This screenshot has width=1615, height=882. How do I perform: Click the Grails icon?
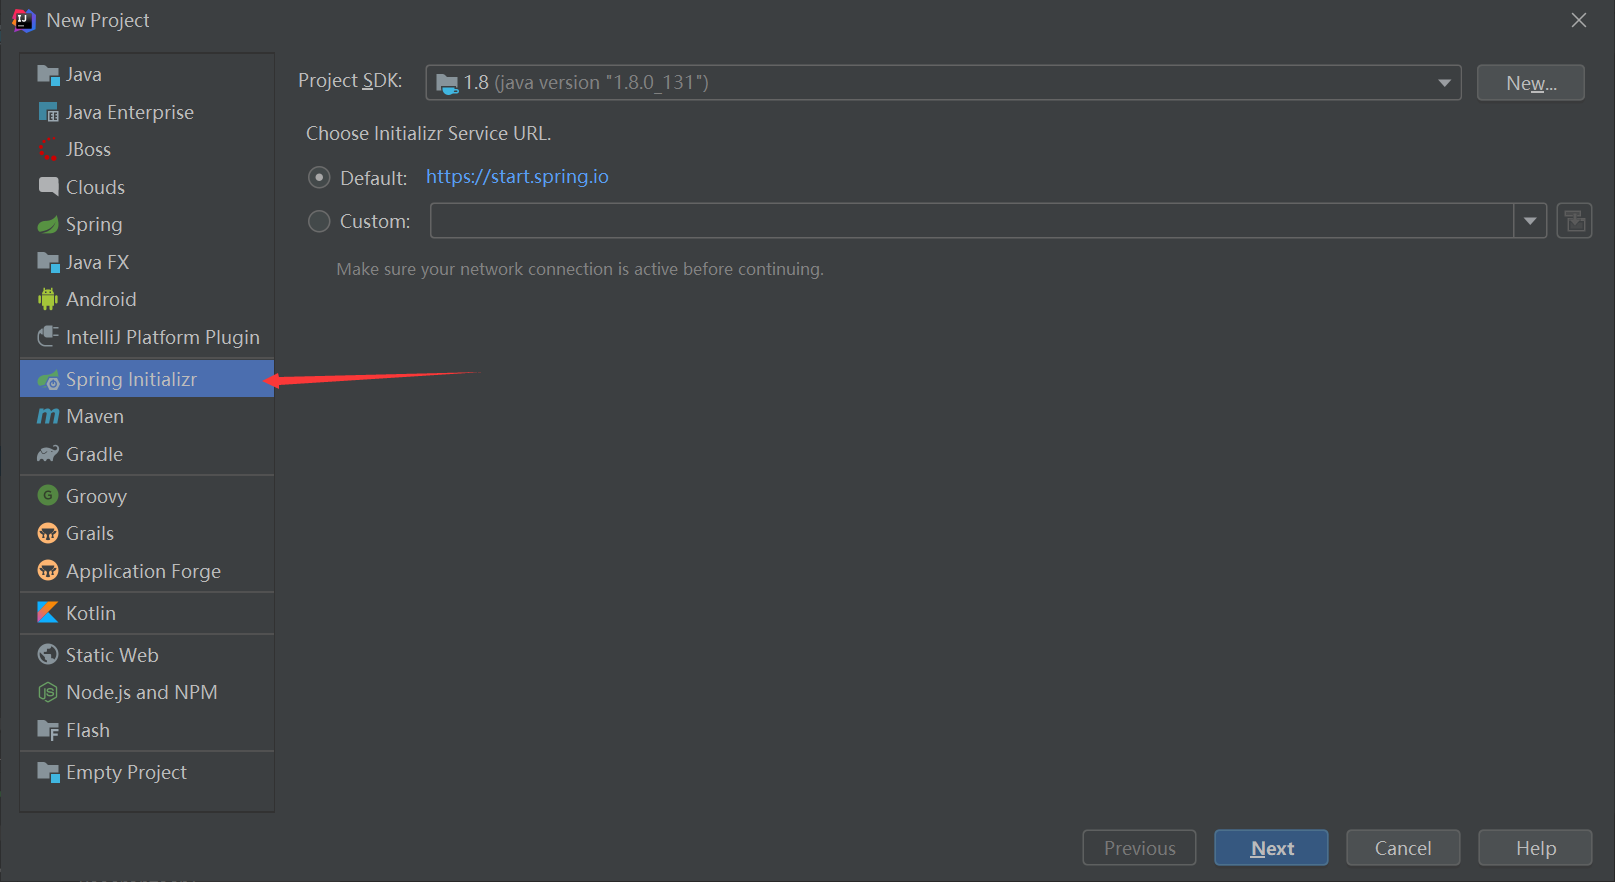tap(48, 533)
